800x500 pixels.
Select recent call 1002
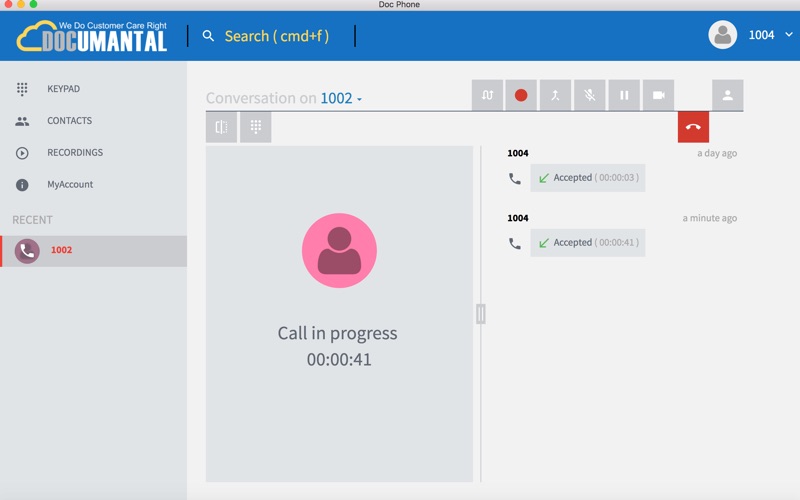(94, 251)
